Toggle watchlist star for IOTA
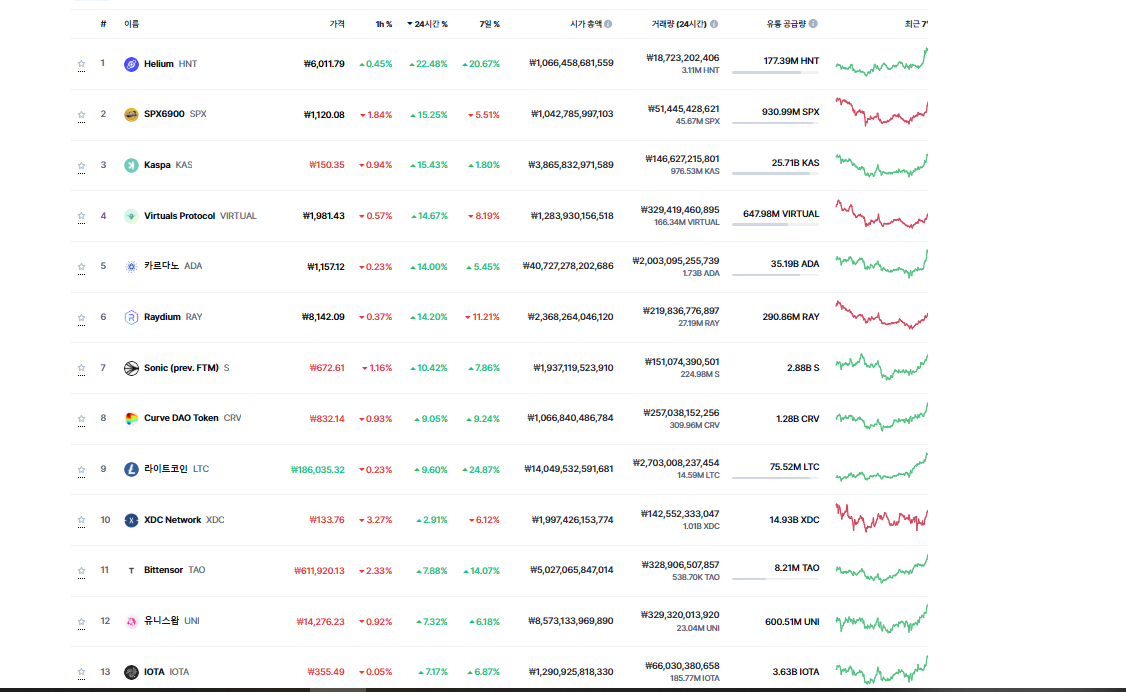Image resolution: width=1126 pixels, height=692 pixels. click(81, 673)
